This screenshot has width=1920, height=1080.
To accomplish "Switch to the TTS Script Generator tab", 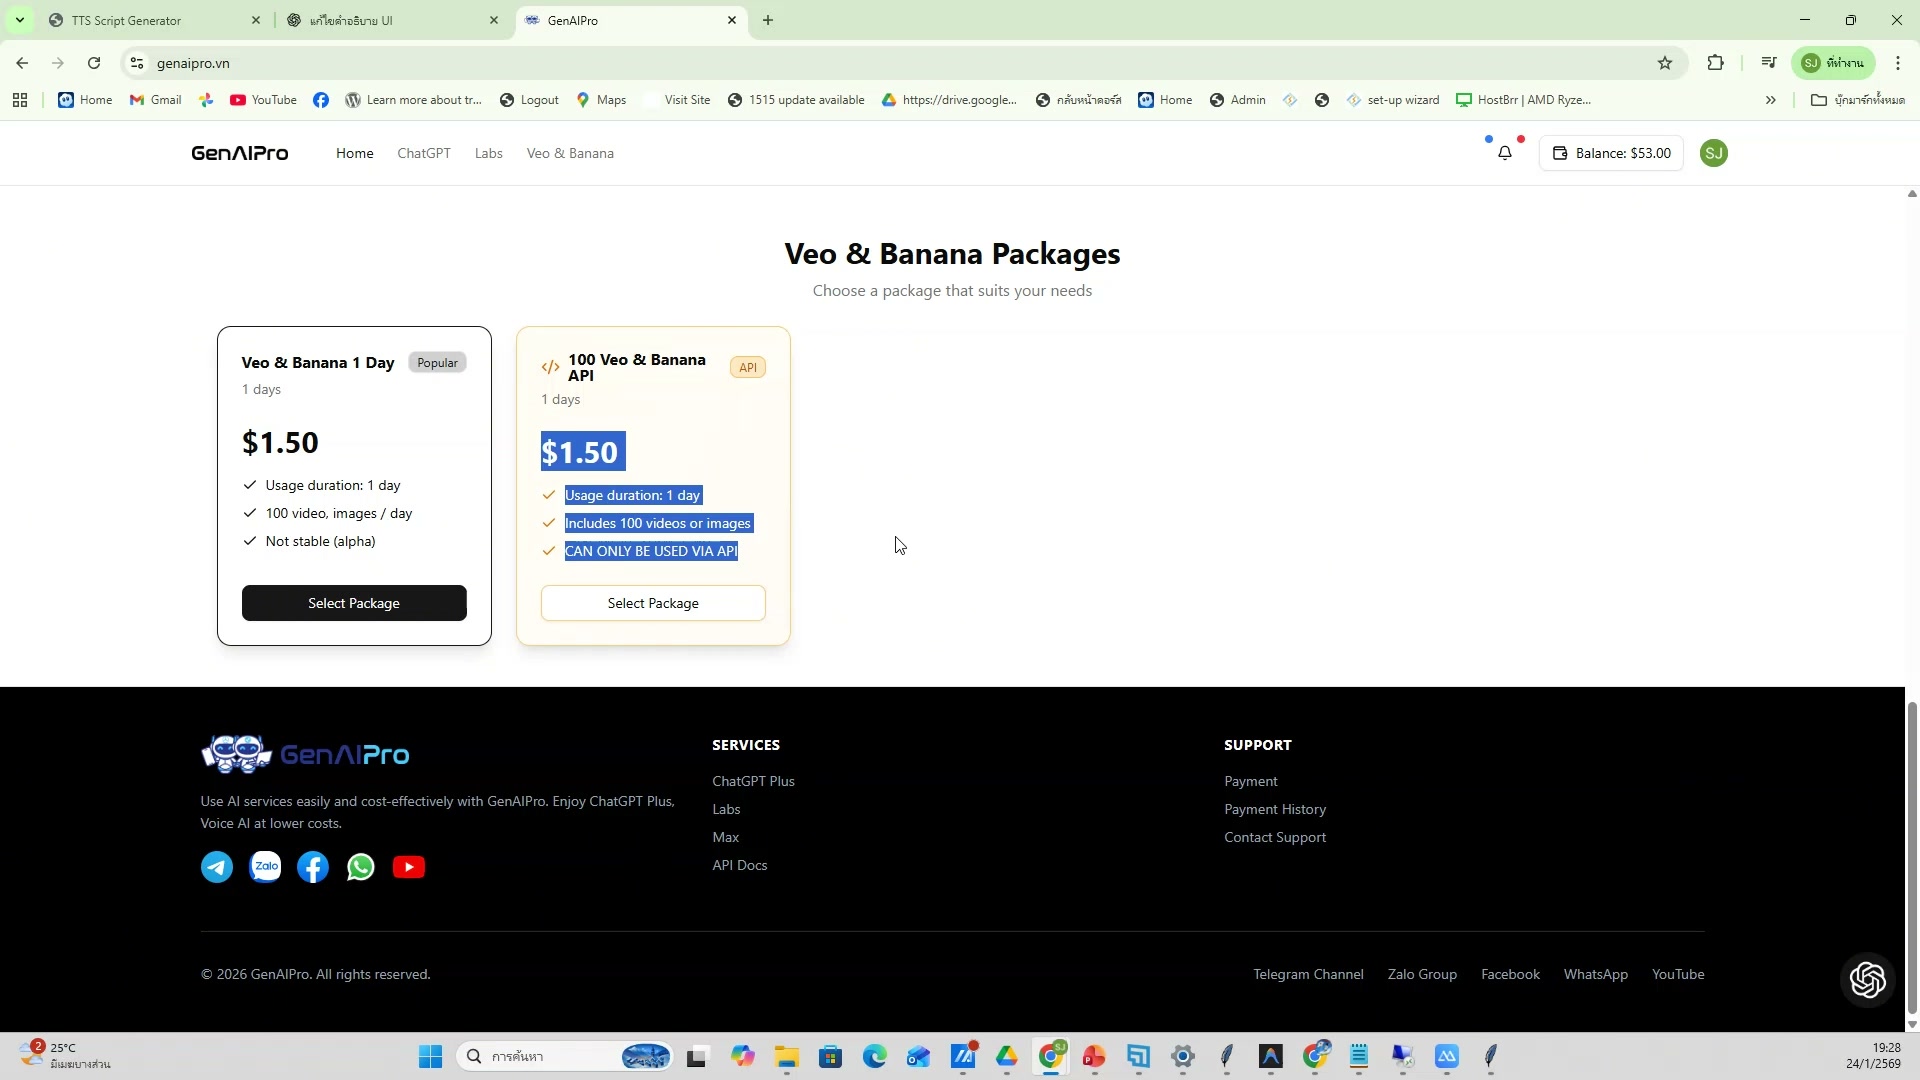I will [x=150, y=20].
